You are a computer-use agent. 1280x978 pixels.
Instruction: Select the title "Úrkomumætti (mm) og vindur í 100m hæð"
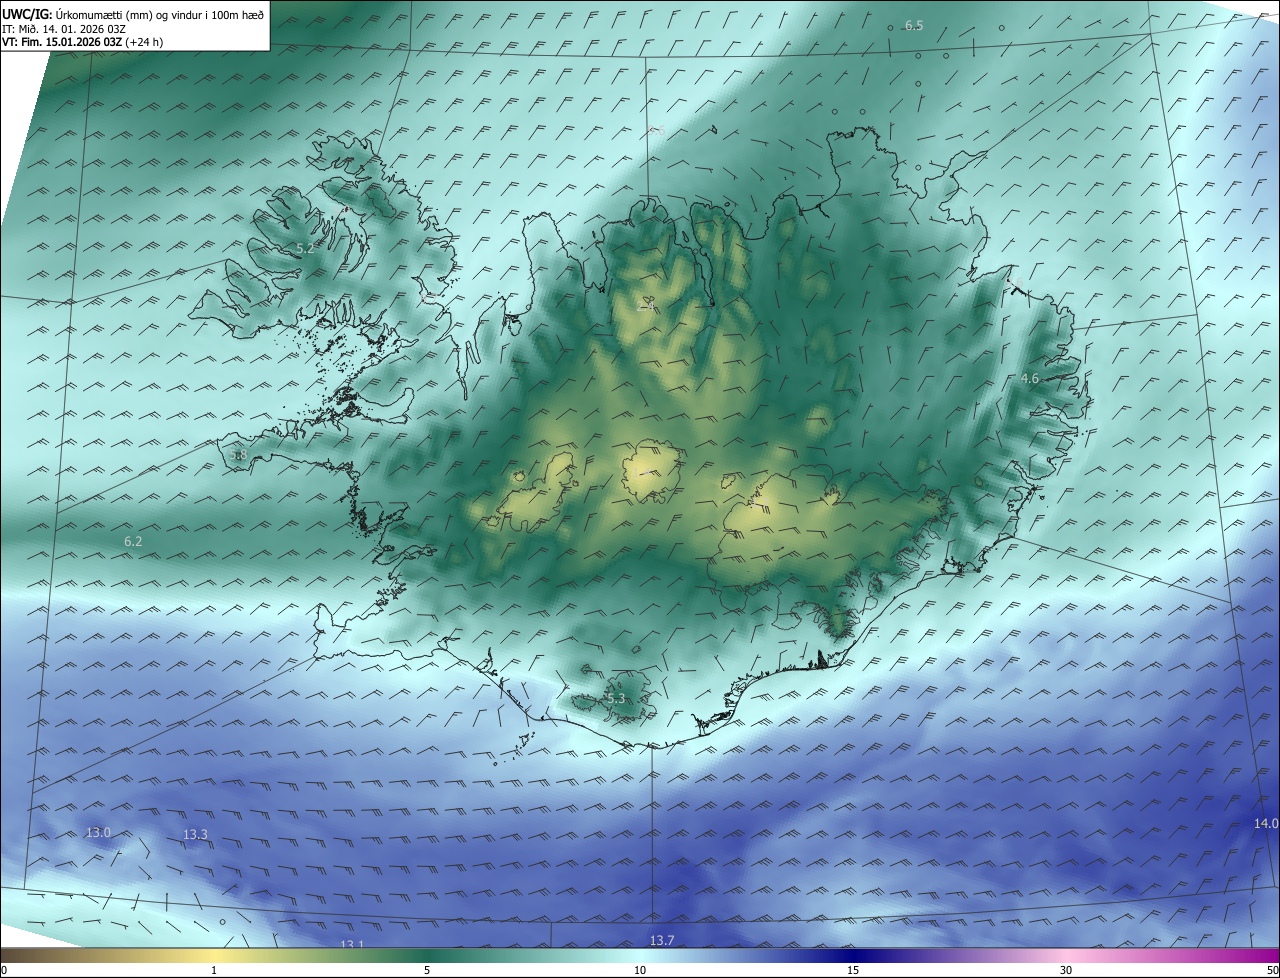pos(160,14)
